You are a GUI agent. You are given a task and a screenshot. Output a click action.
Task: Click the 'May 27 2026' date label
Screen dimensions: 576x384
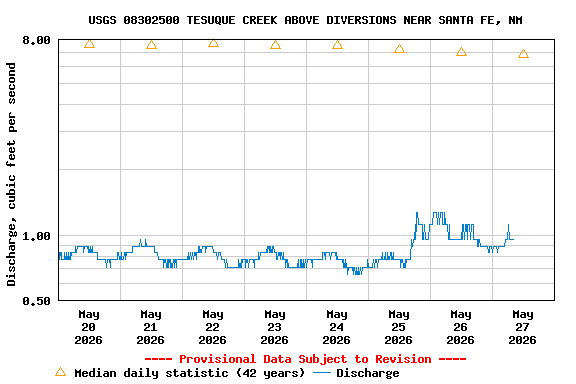click(522, 327)
